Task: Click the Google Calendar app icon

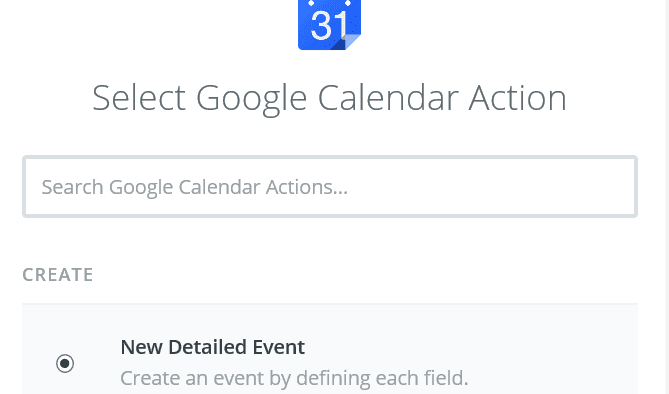Action: 329,25
